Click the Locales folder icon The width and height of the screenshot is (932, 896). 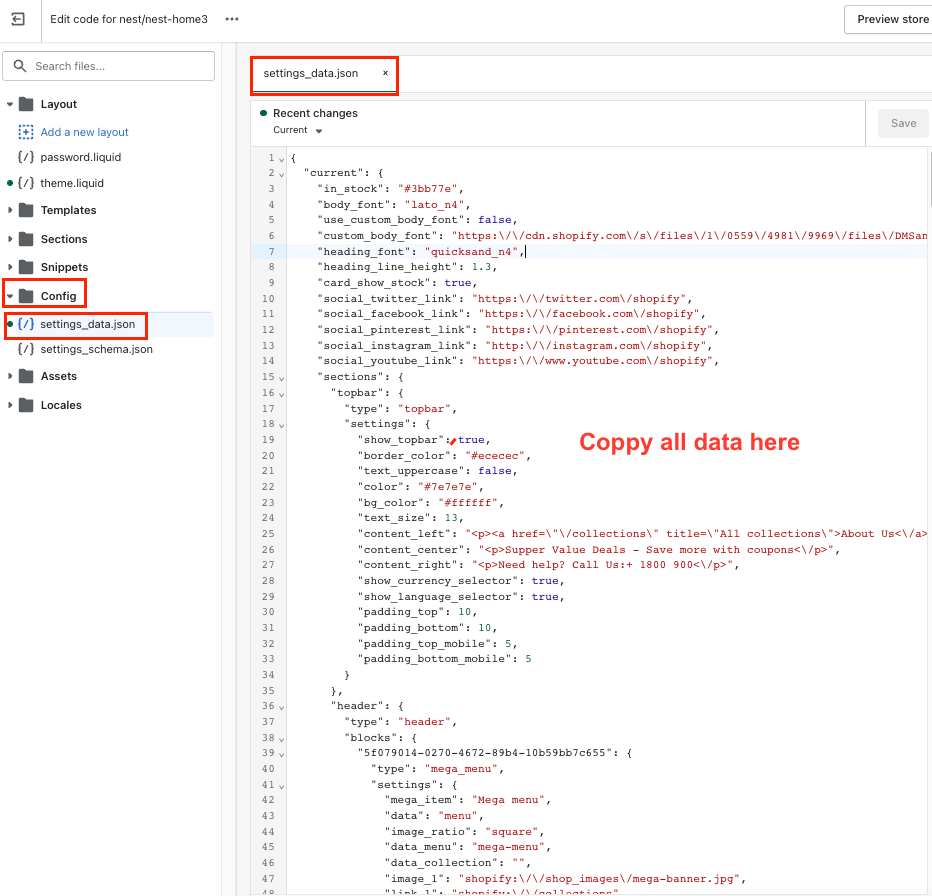pyautogui.click(x=26, y=405)
